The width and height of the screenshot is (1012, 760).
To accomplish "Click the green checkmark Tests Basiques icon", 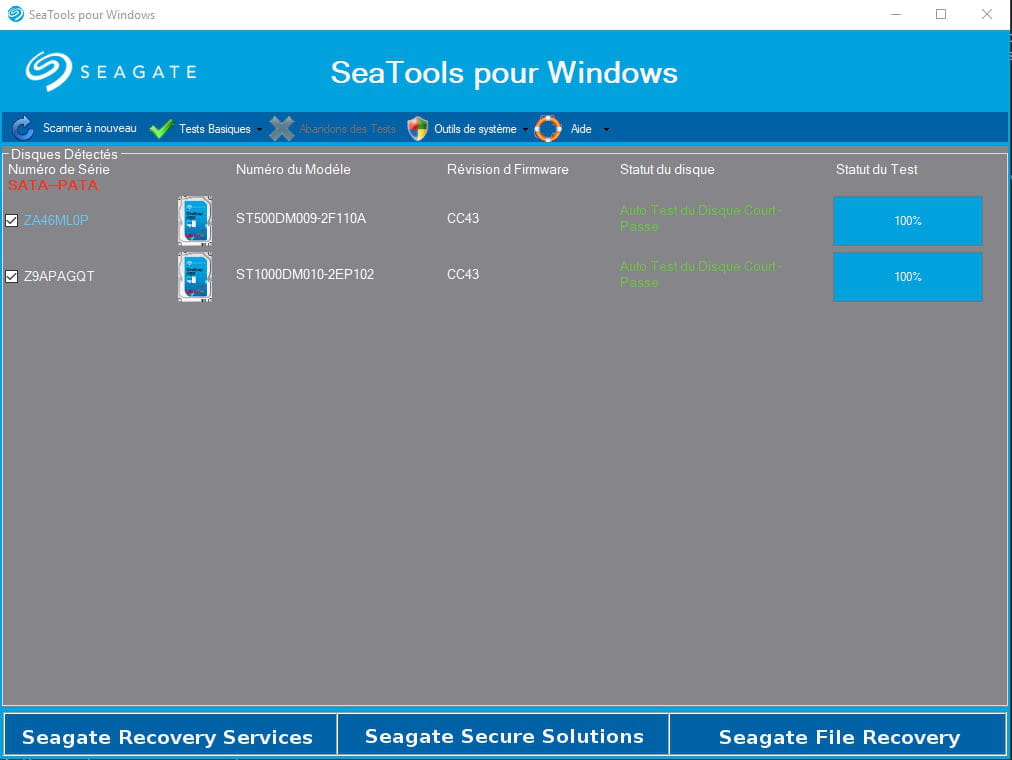I will coord(161,129).
